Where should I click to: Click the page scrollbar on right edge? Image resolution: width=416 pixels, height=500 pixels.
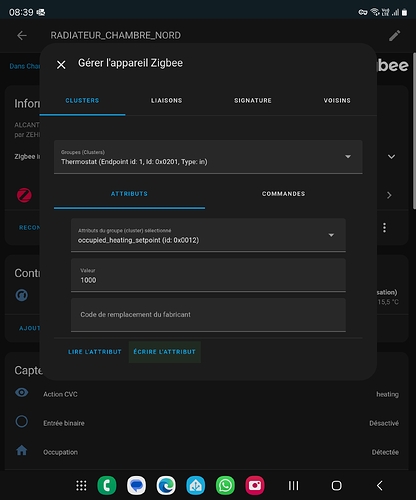414,131
